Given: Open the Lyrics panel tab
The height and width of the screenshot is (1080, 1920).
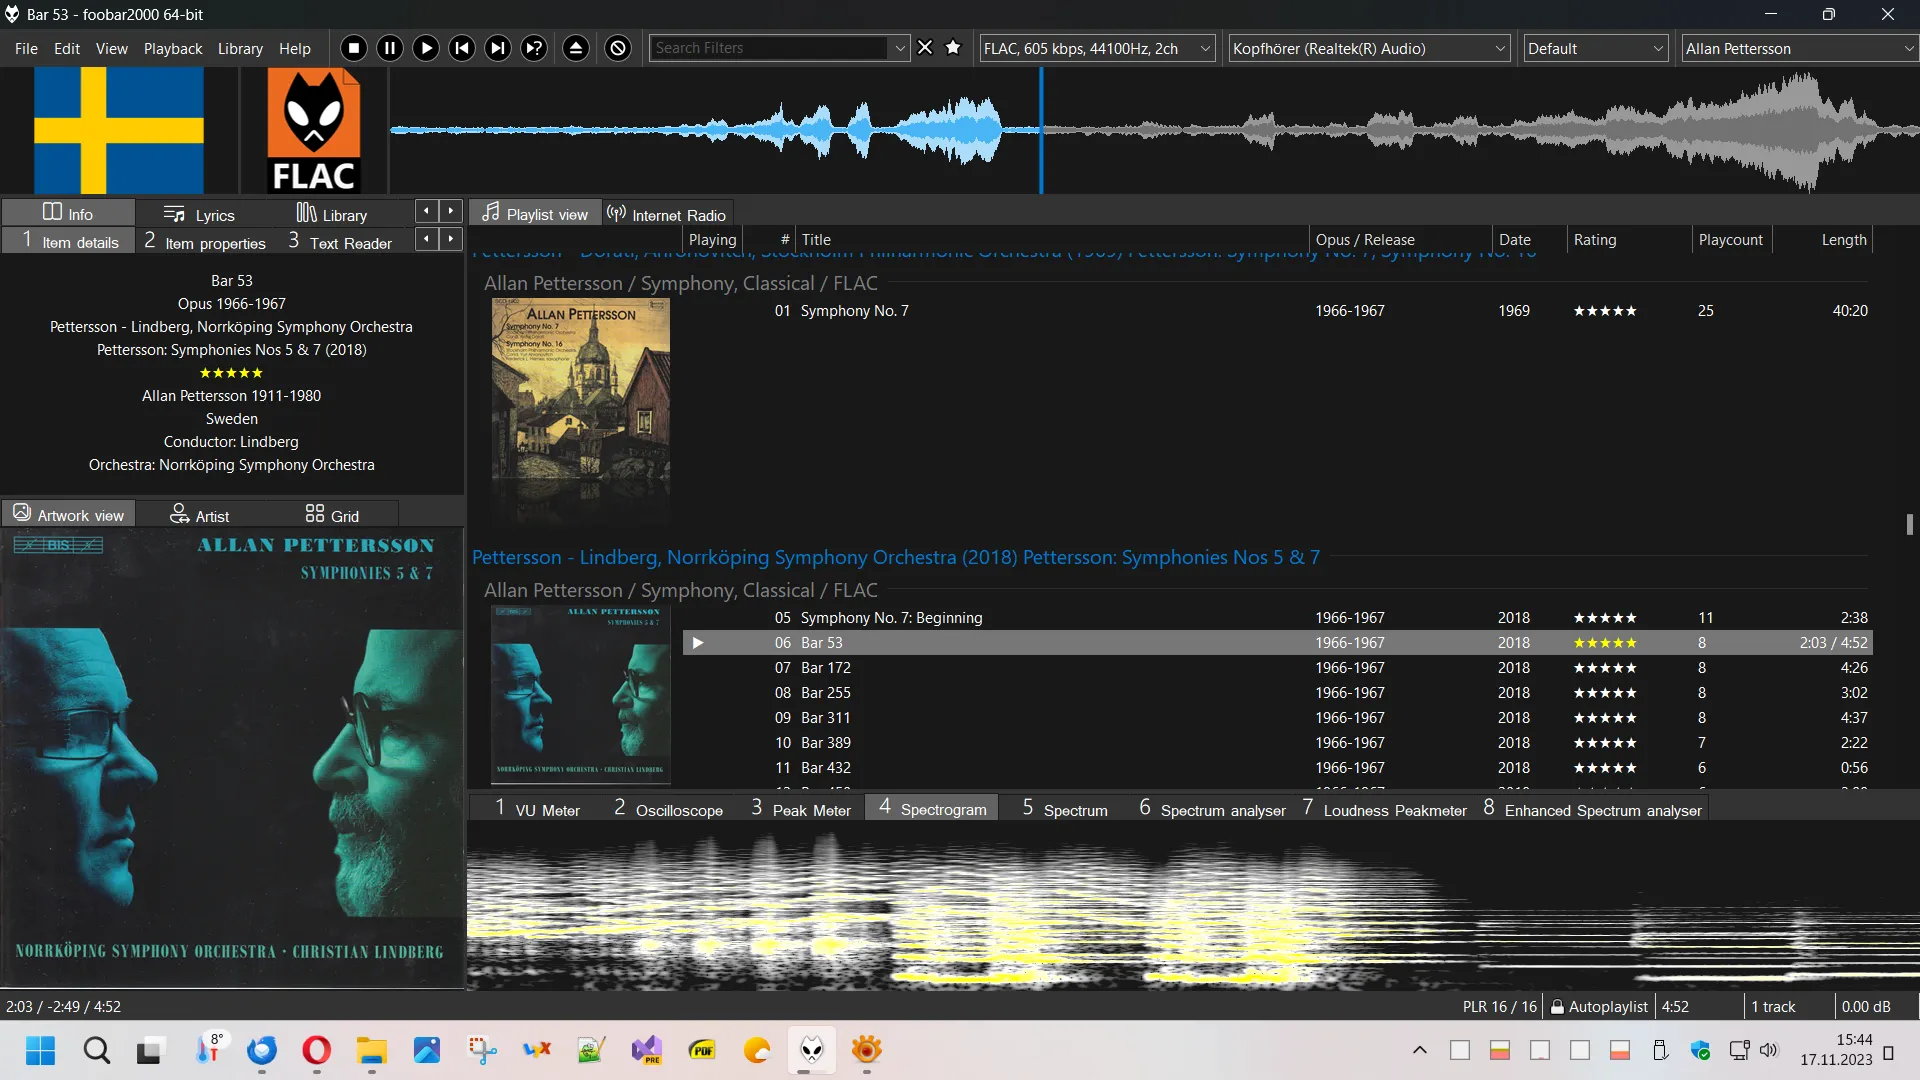Looking at the screenshot, I should (x=200, y=214).
